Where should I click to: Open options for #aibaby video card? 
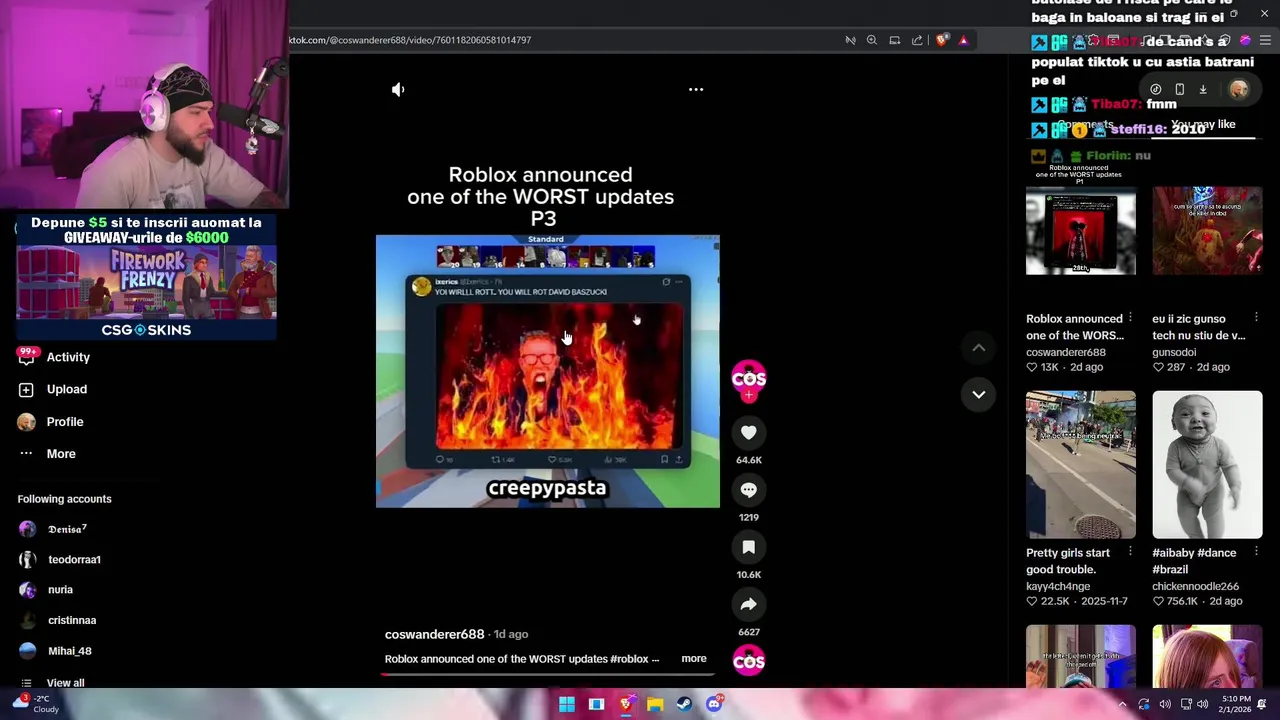(1257, 552)
